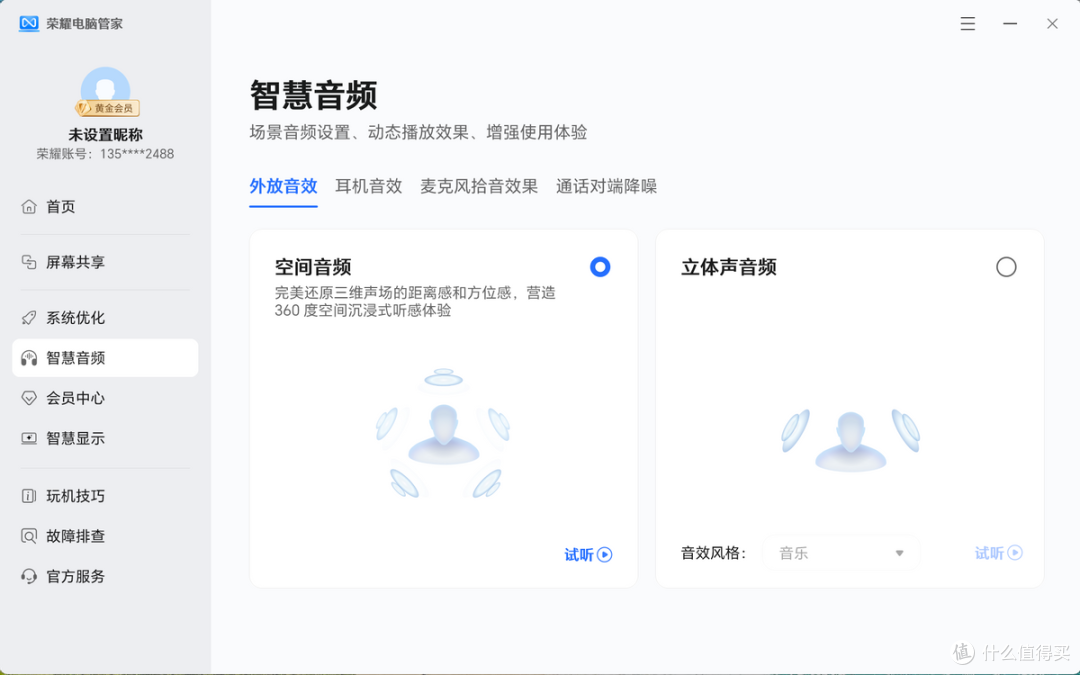Image resolution: width=1080 pixels, height=675 pixels.
Task: Click the headphone icon beside 智慧音频
Action: pos(29,357)
